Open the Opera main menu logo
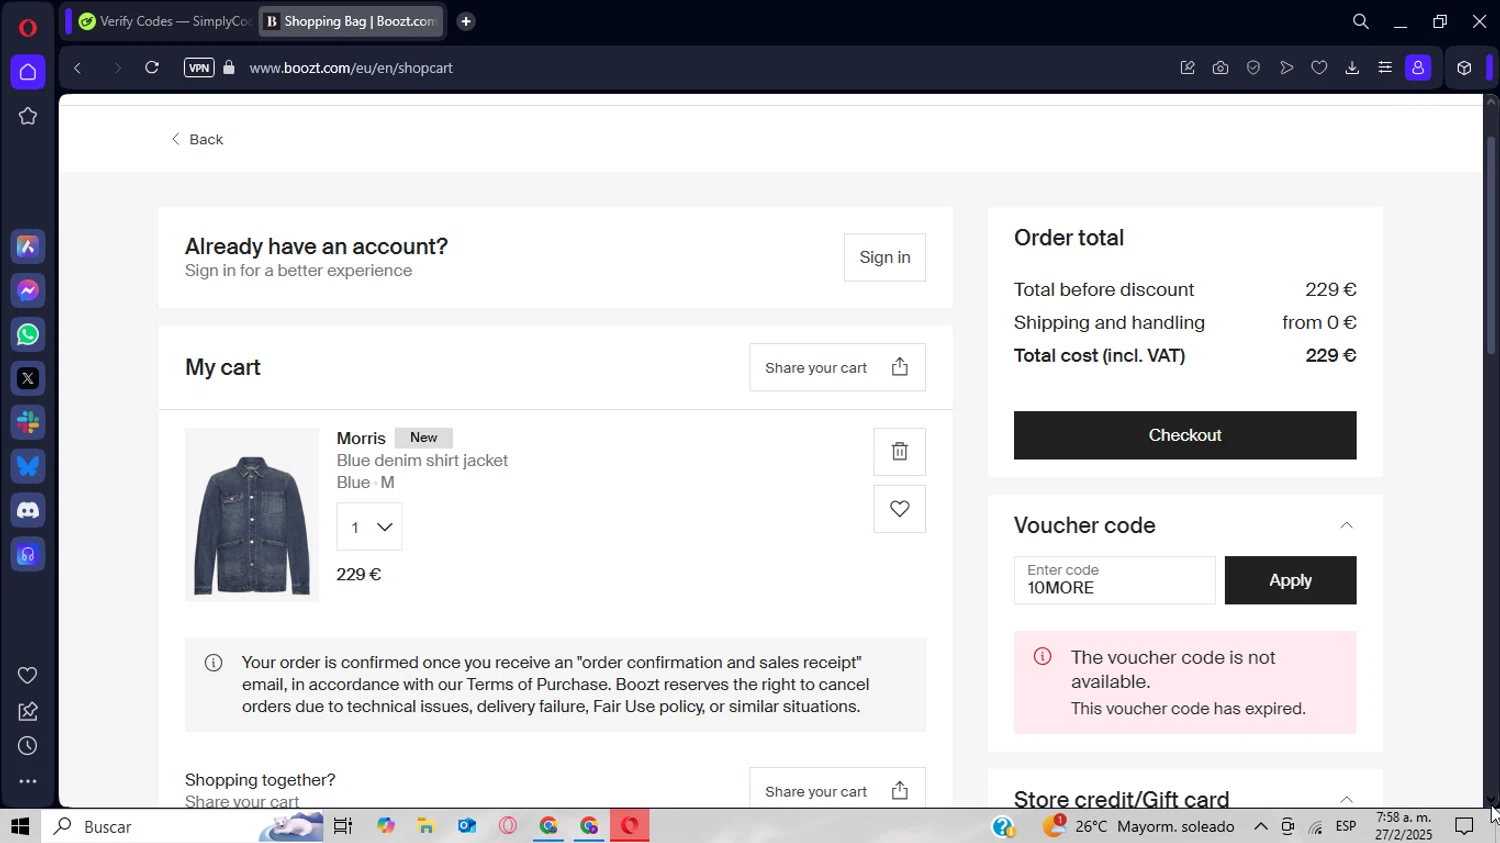 pos(28,28)
